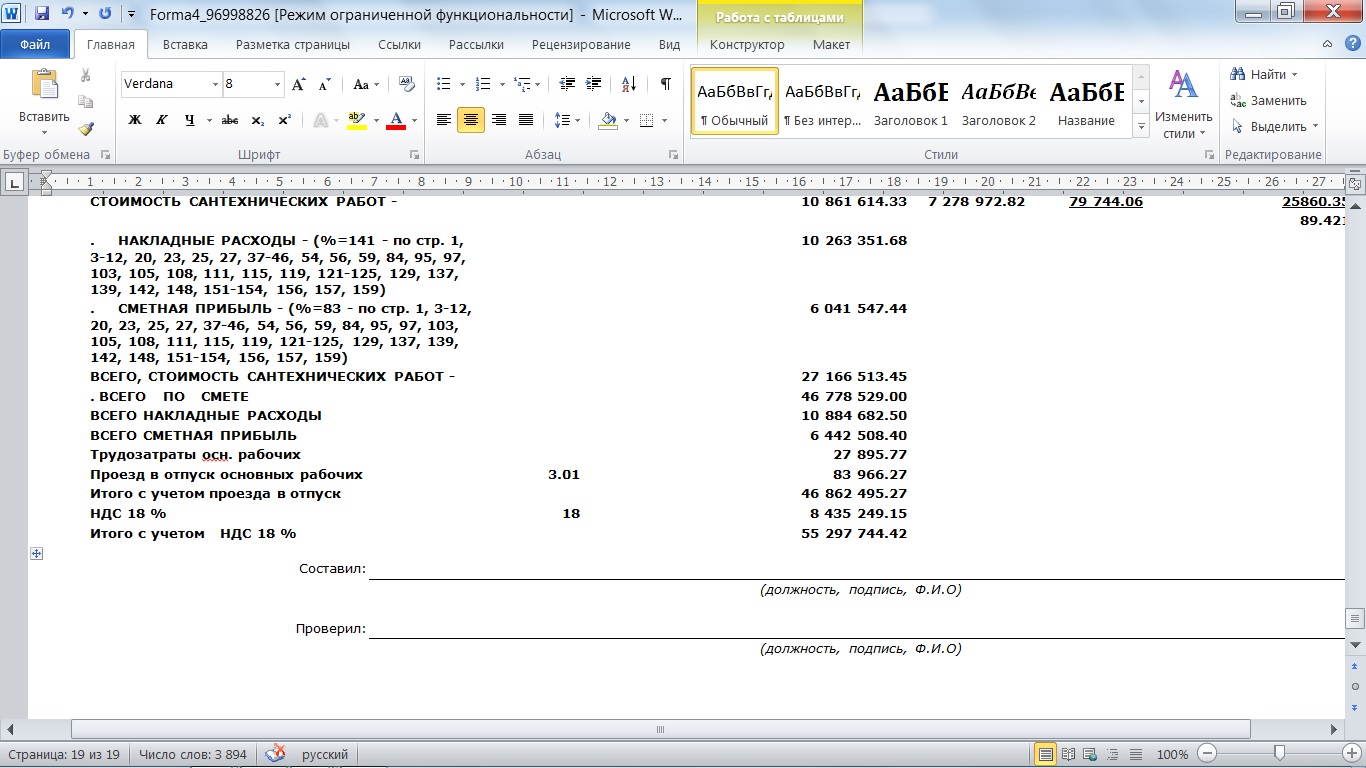Click the ruler tab selector at left
This screenshot has height=768, width=1366.
15,182
